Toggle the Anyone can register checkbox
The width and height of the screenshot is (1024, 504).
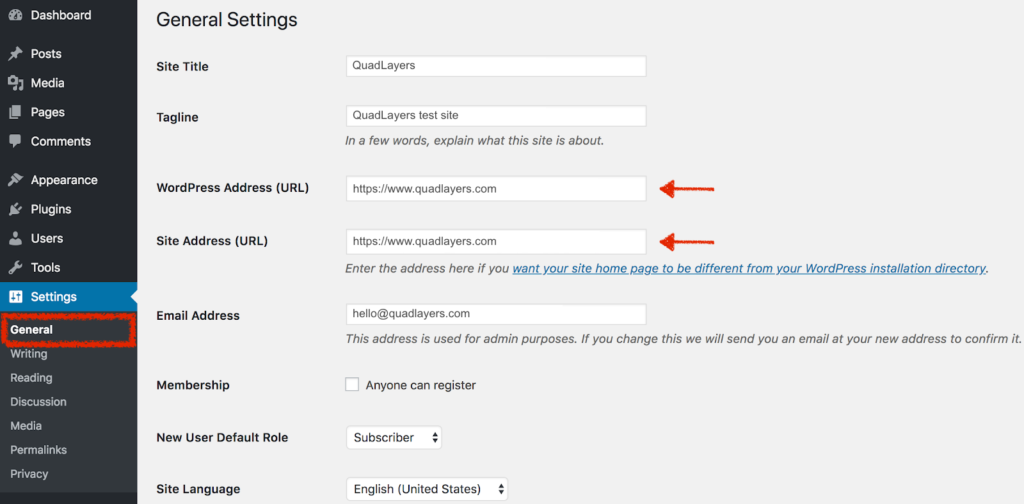click(352, 385)
